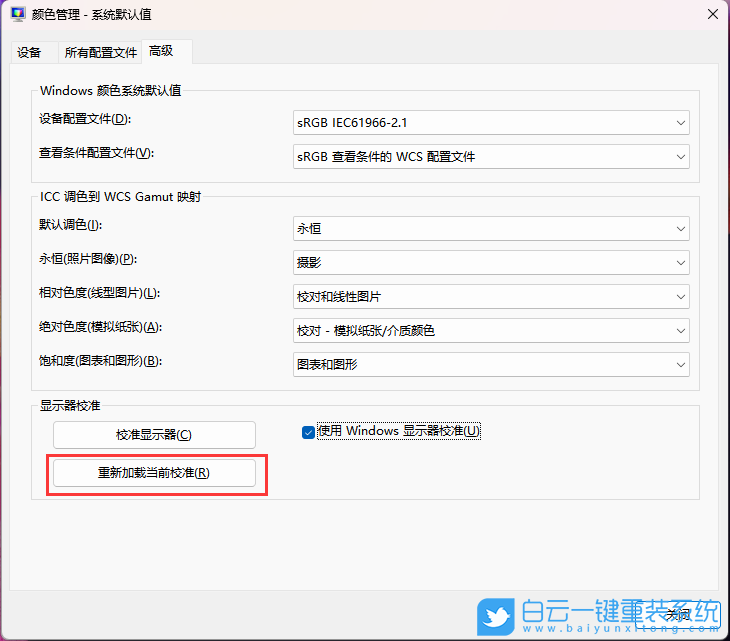Switch to the 设备 tab
Viewport: 730px width, 641px height.
[x=29, y=52]
